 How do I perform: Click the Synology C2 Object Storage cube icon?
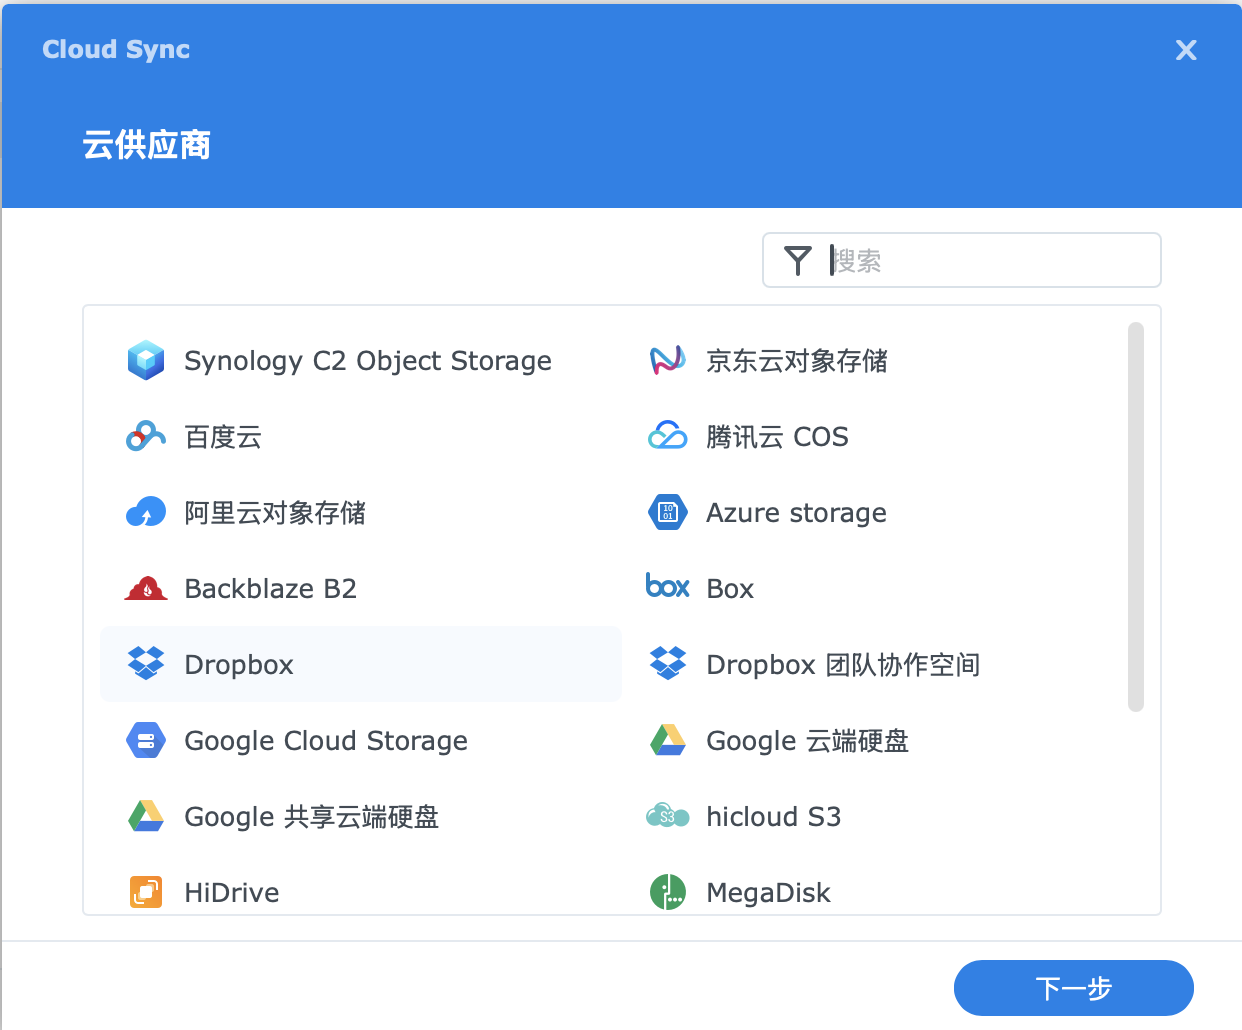146,360
